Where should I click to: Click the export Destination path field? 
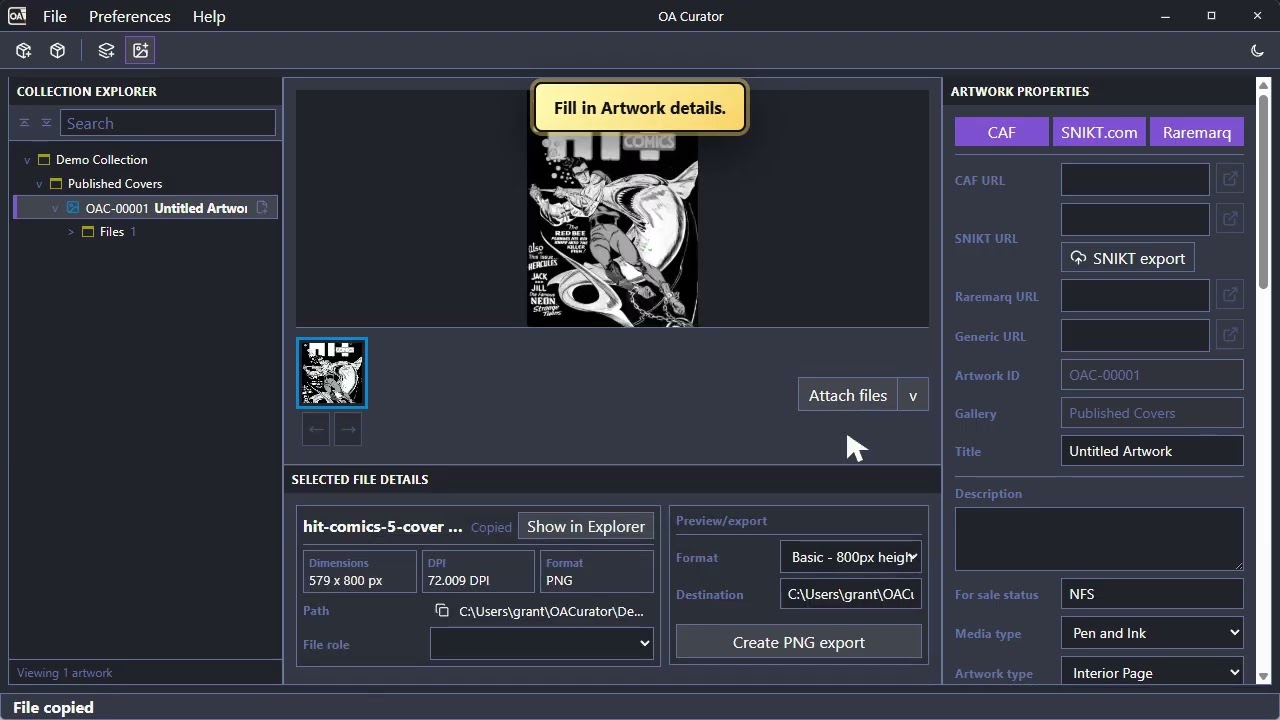click(x=850, y=594)
